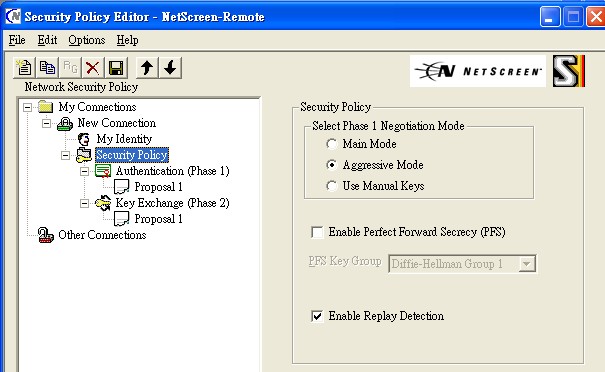Click the Copy toolbar icon

(x=47, y=68)
